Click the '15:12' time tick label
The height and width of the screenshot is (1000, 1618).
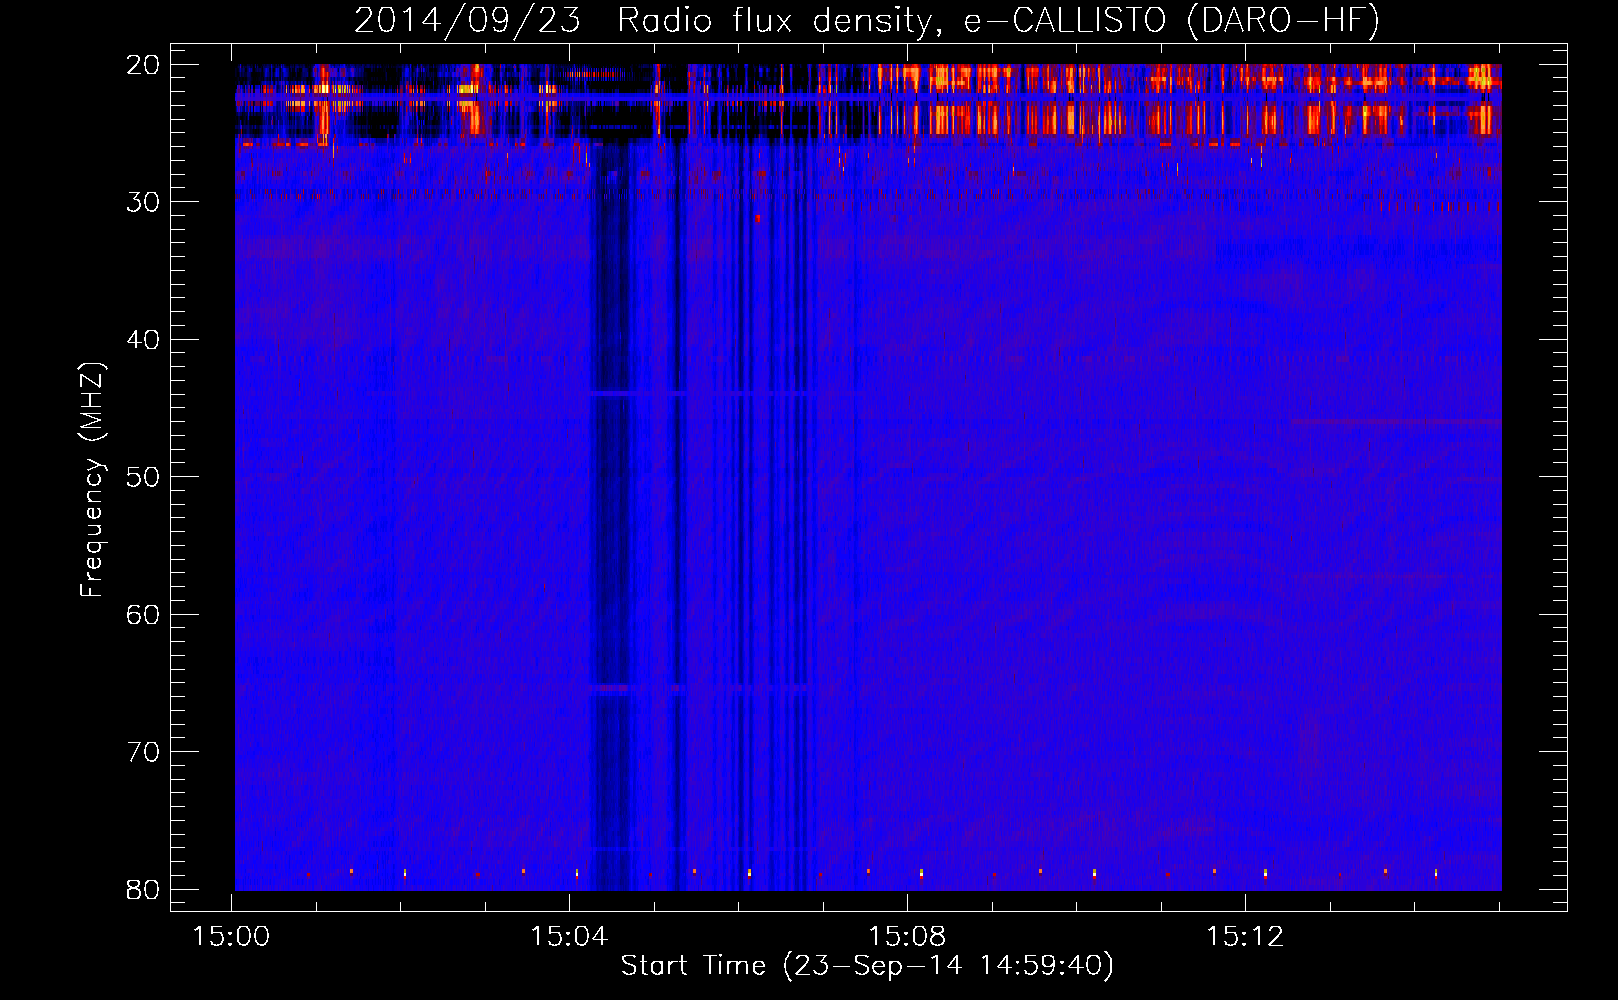(1245, 937)
